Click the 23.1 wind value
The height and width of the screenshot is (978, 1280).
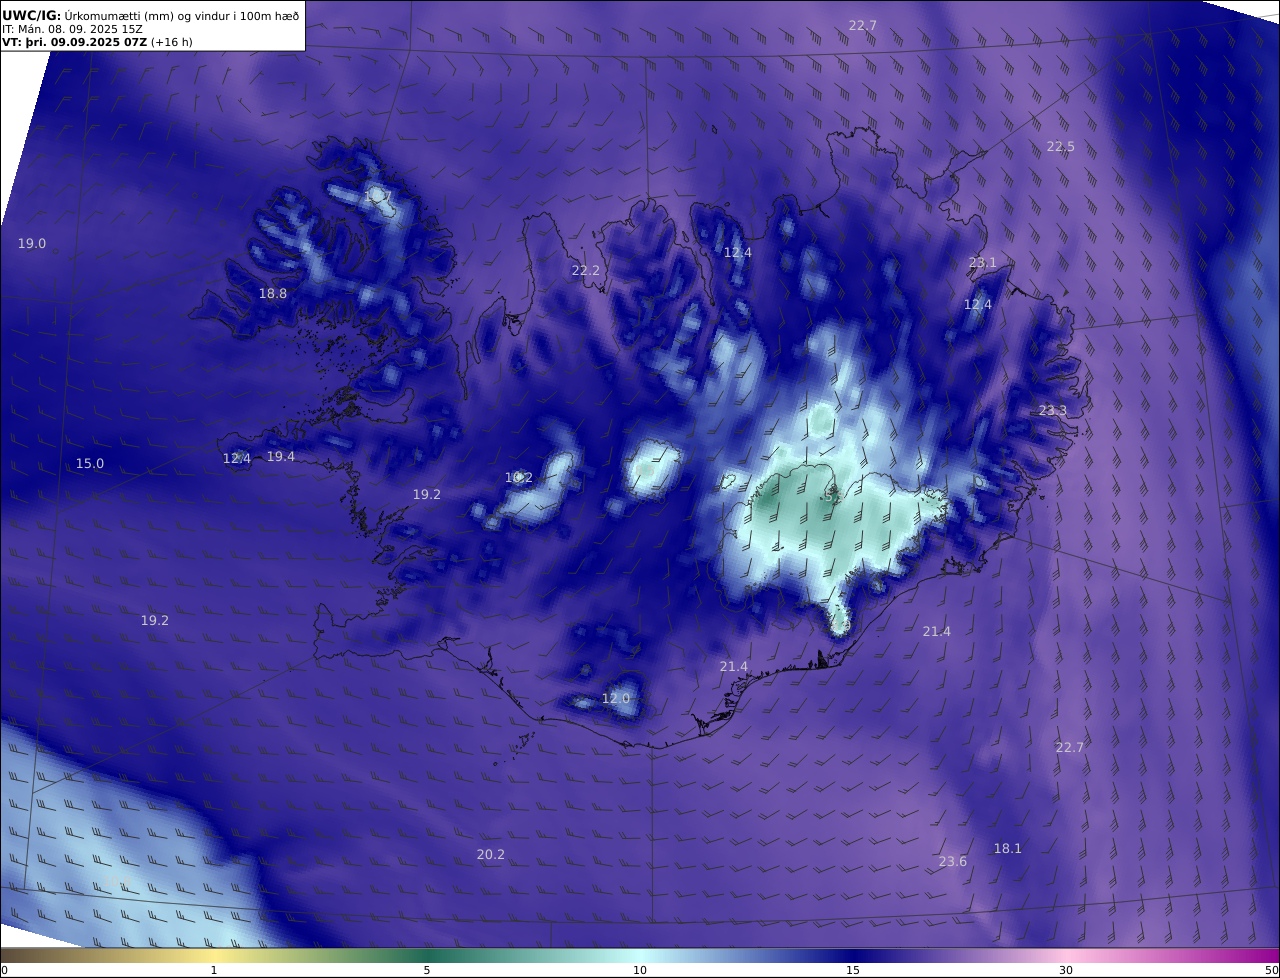983,263
